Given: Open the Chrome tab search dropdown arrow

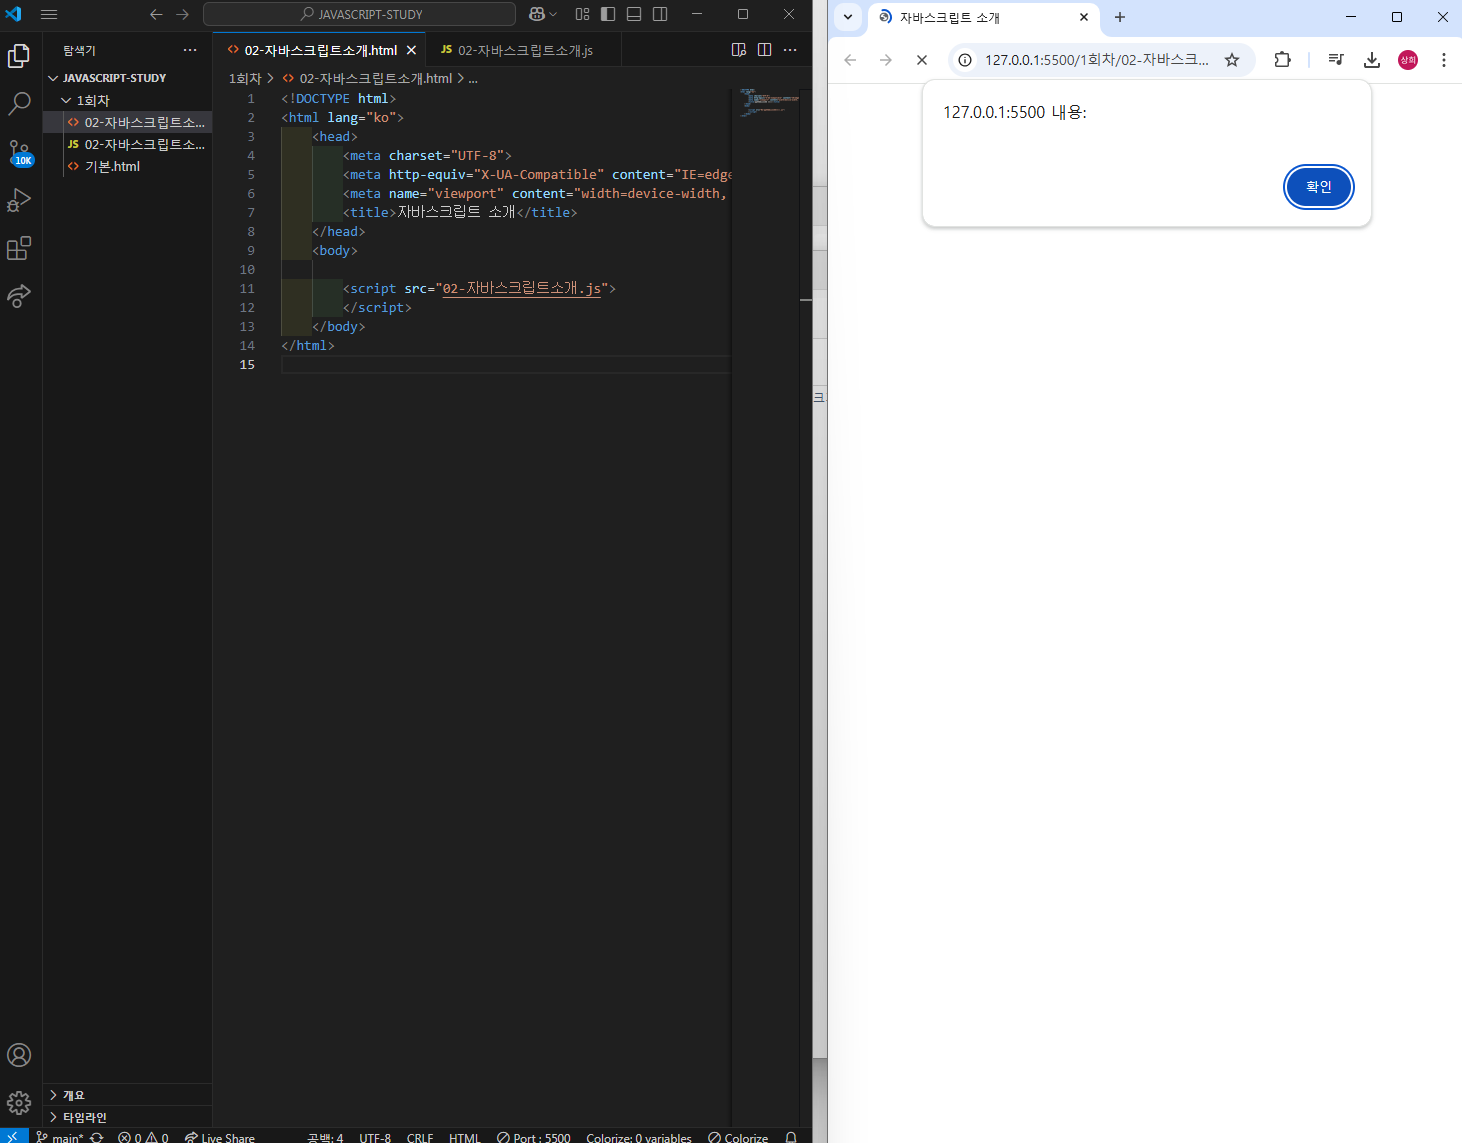Looking at the screenshot, I should [x=848, y=18].
